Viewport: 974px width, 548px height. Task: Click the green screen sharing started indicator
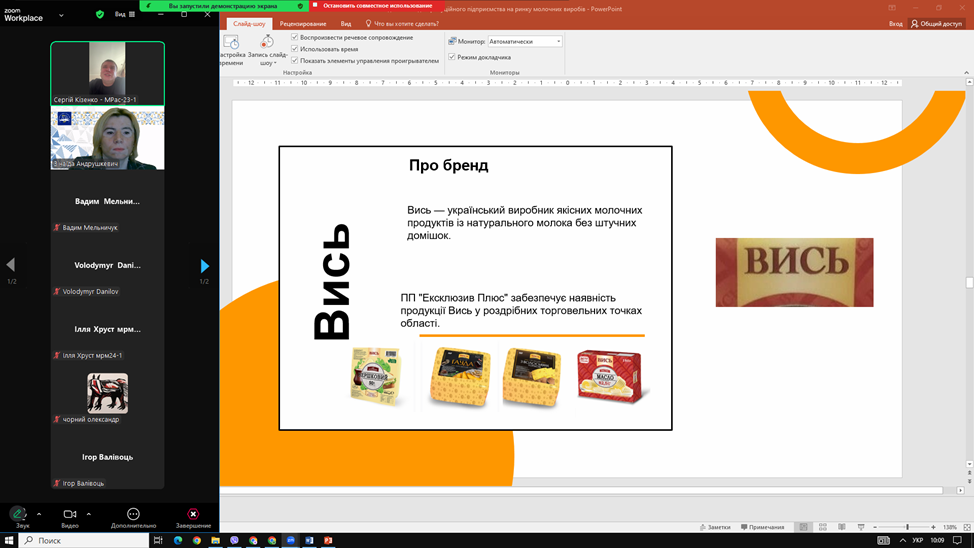(x=224, y=6)
